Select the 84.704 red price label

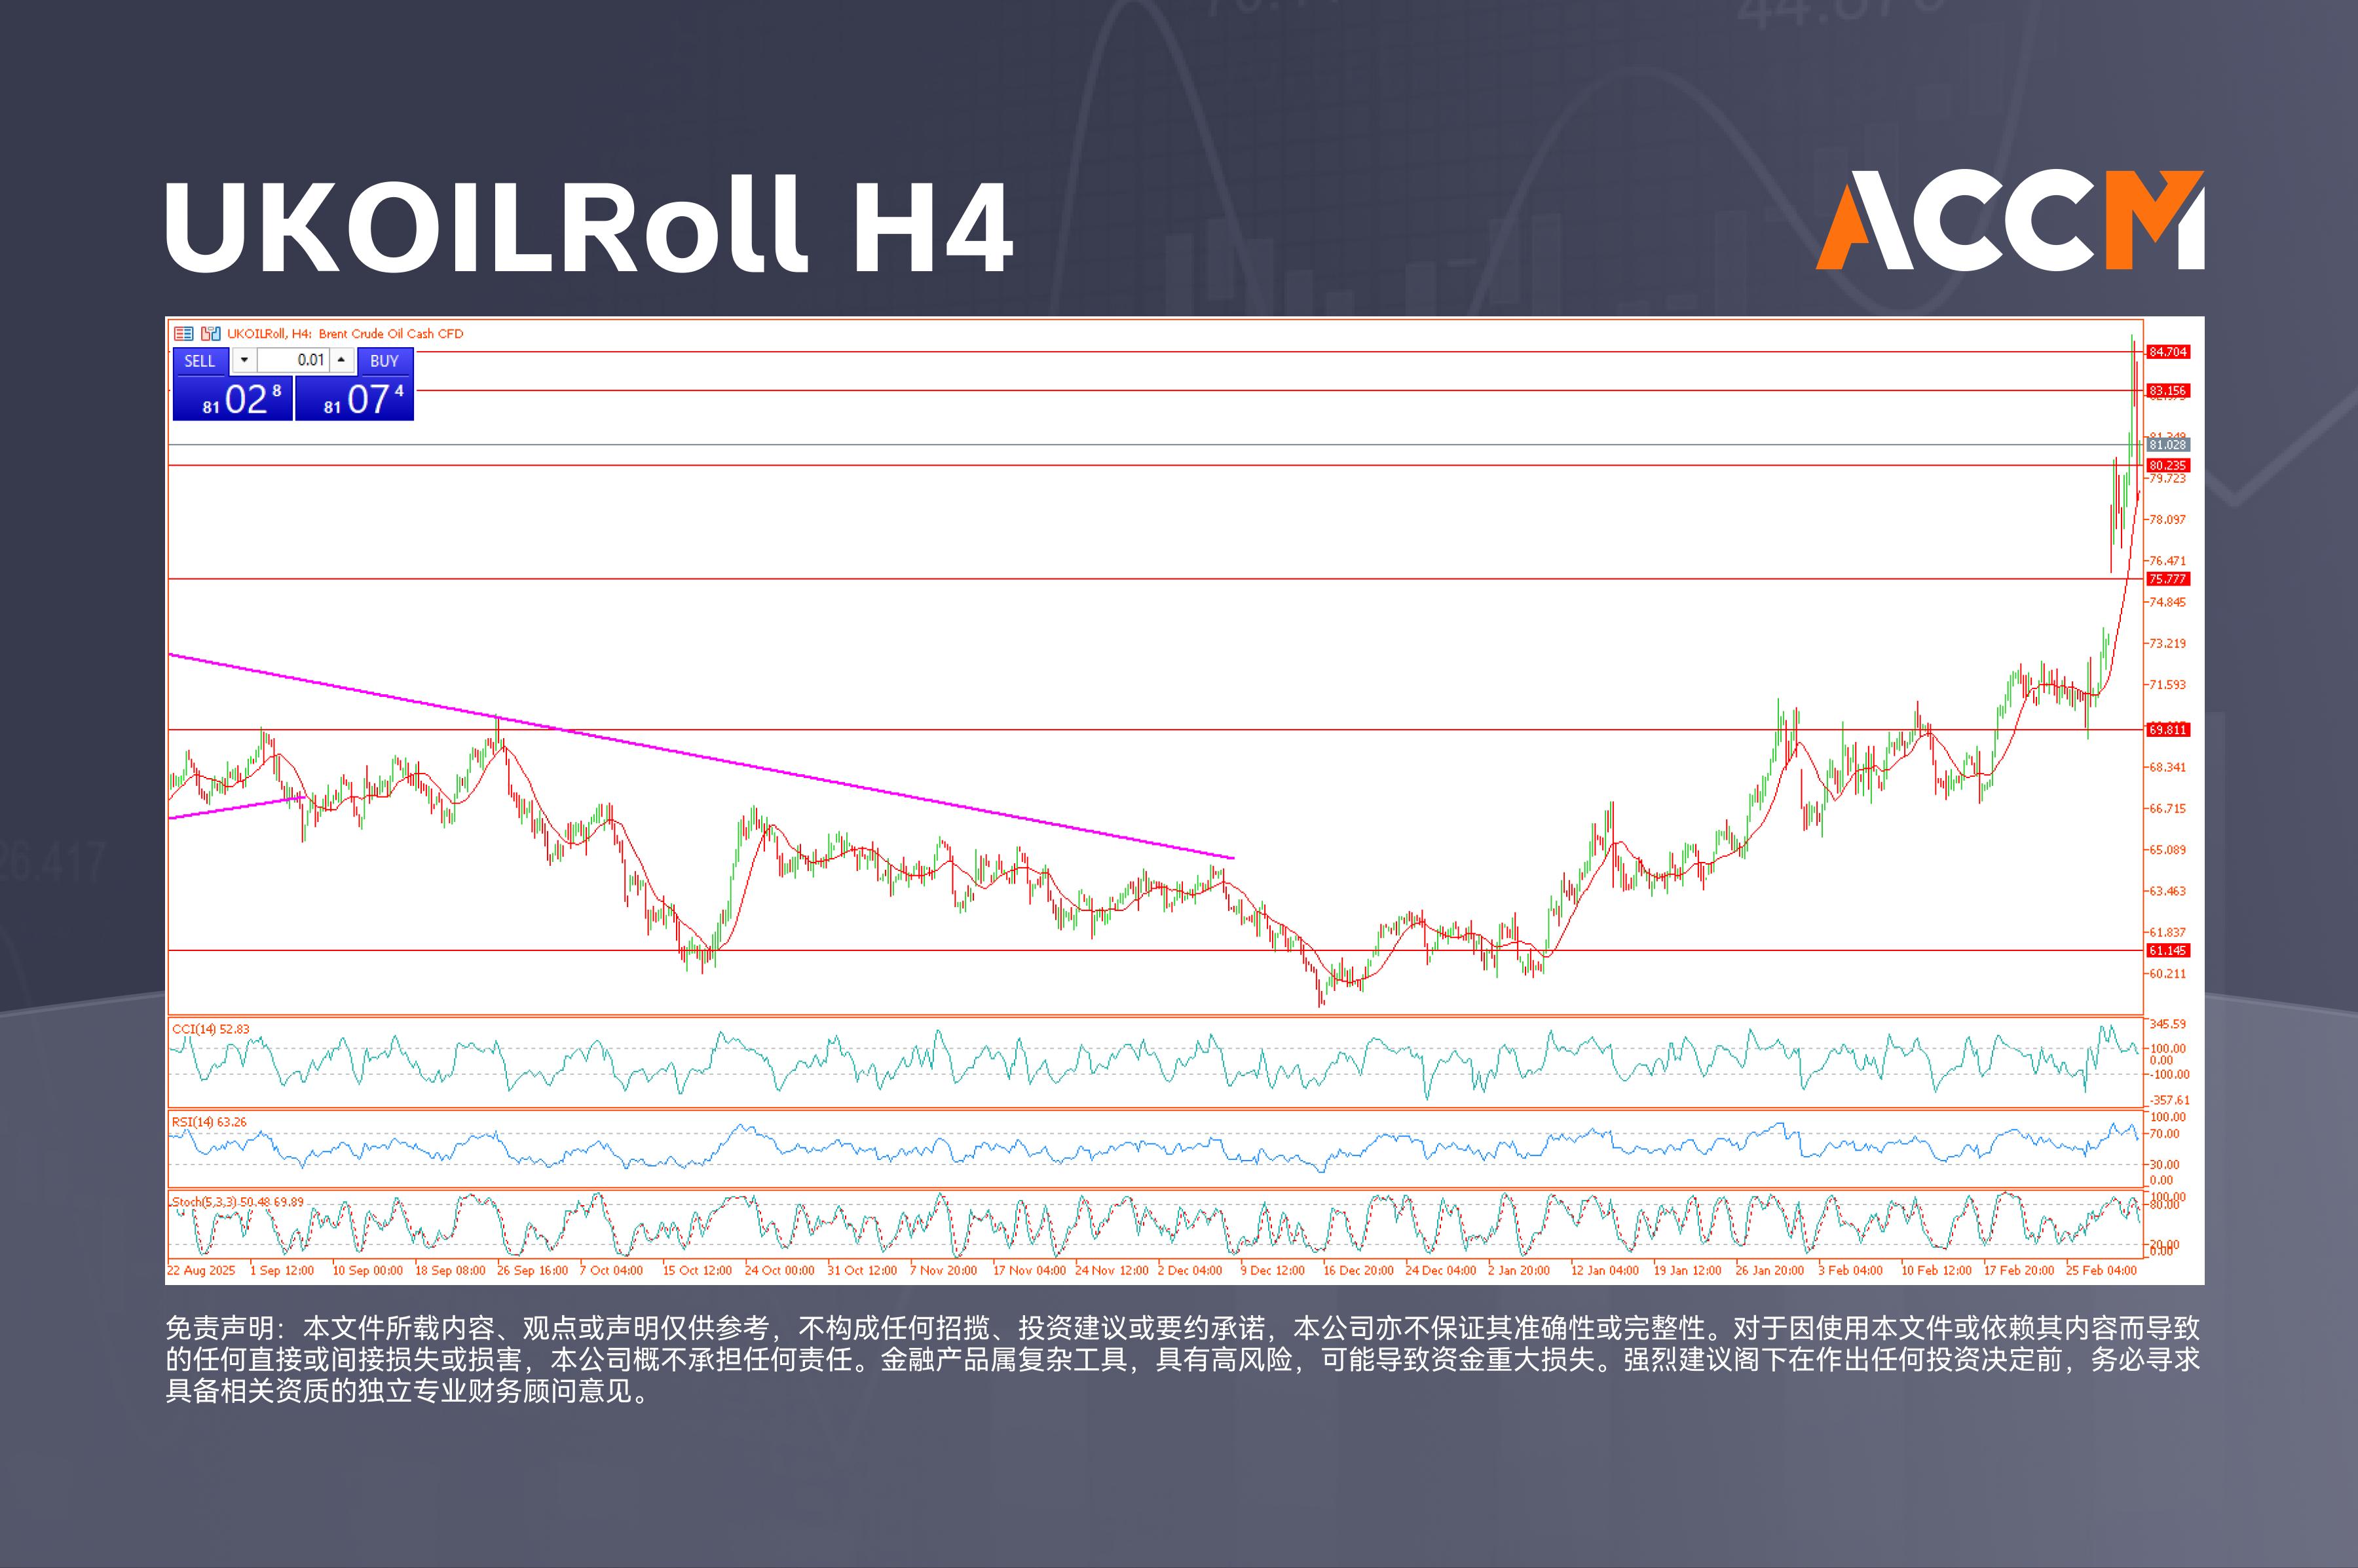(x=2167, y=352)
